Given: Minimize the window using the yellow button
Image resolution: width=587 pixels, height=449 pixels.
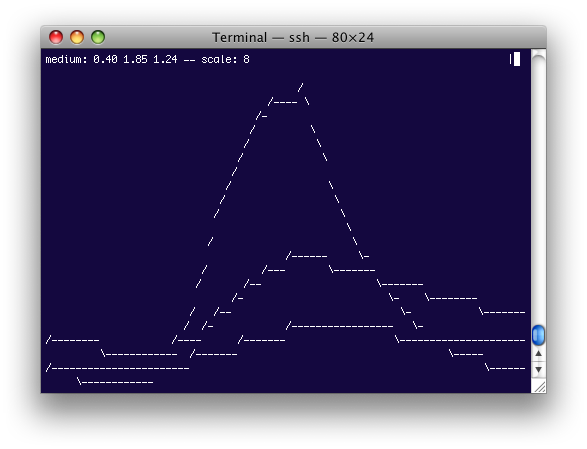Looking at the screenshot, I should [77, 37].
